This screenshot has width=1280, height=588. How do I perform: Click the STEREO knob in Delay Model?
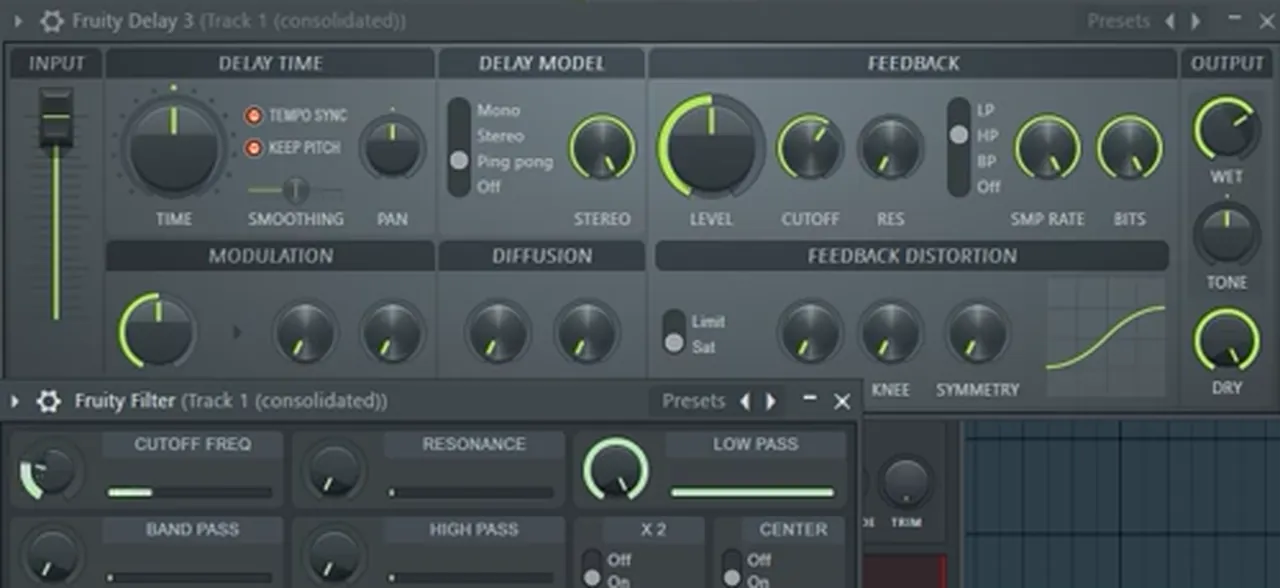(602, 148)
